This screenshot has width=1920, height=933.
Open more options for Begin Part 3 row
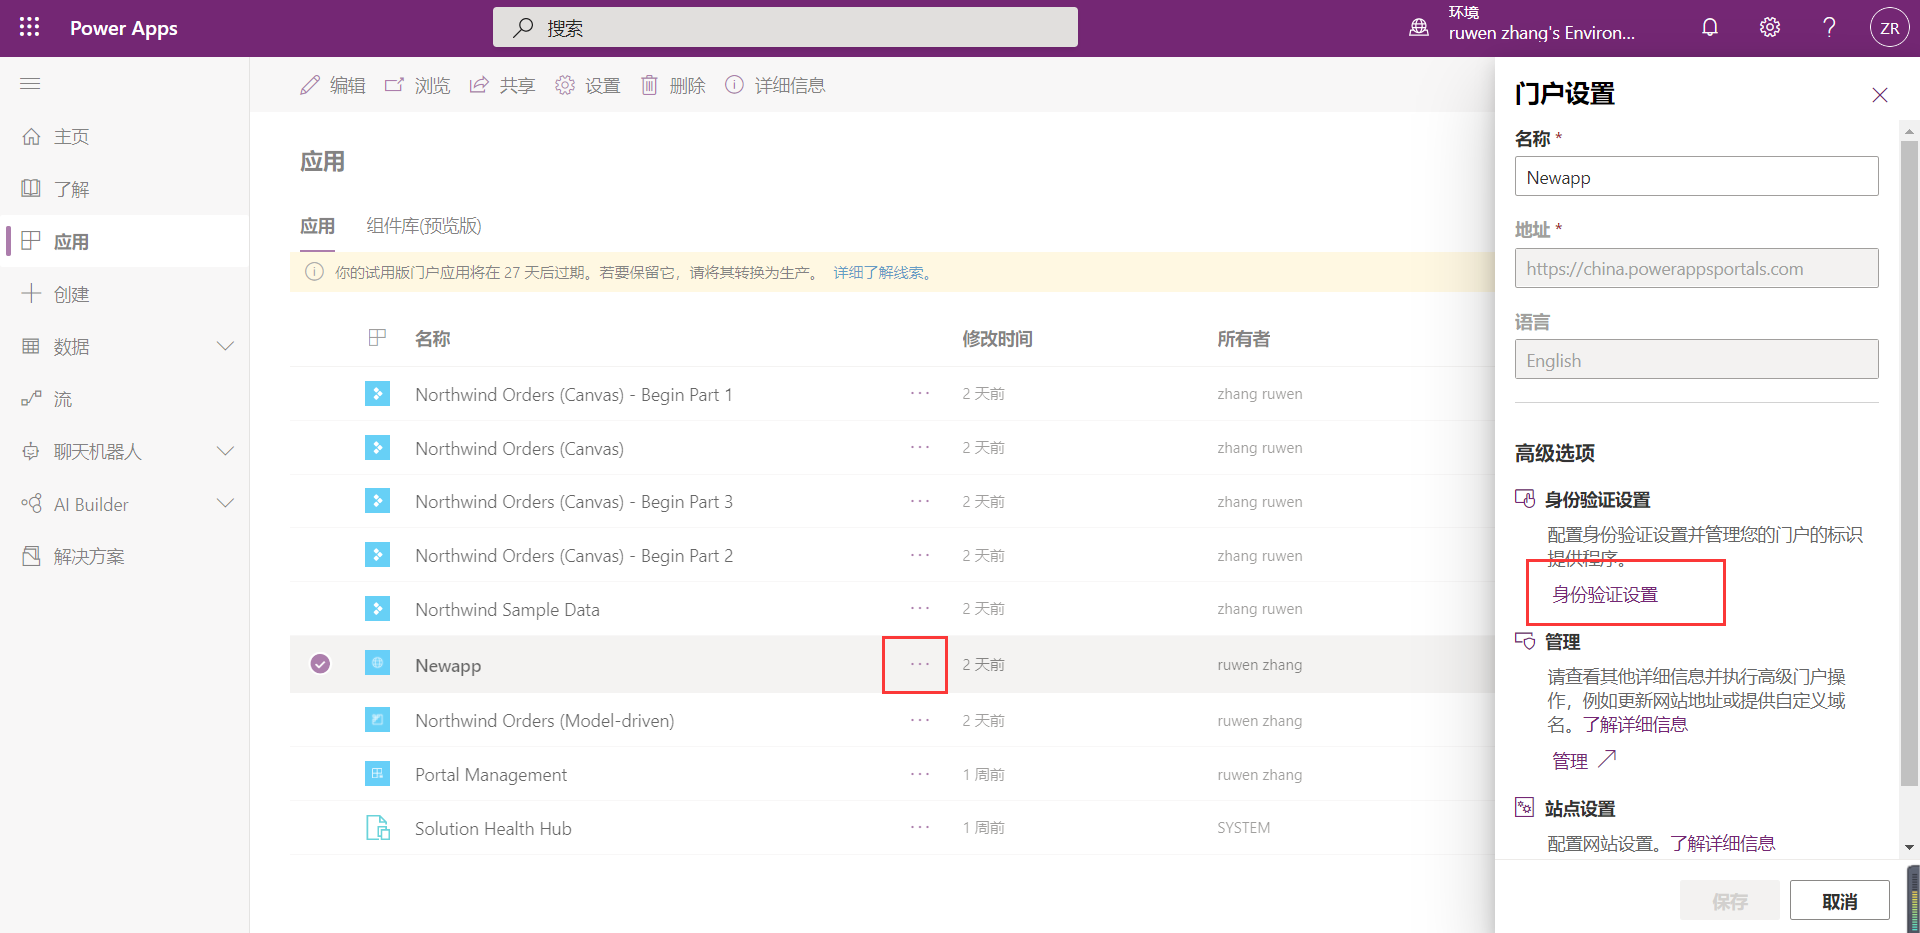(x=920, y=501)
